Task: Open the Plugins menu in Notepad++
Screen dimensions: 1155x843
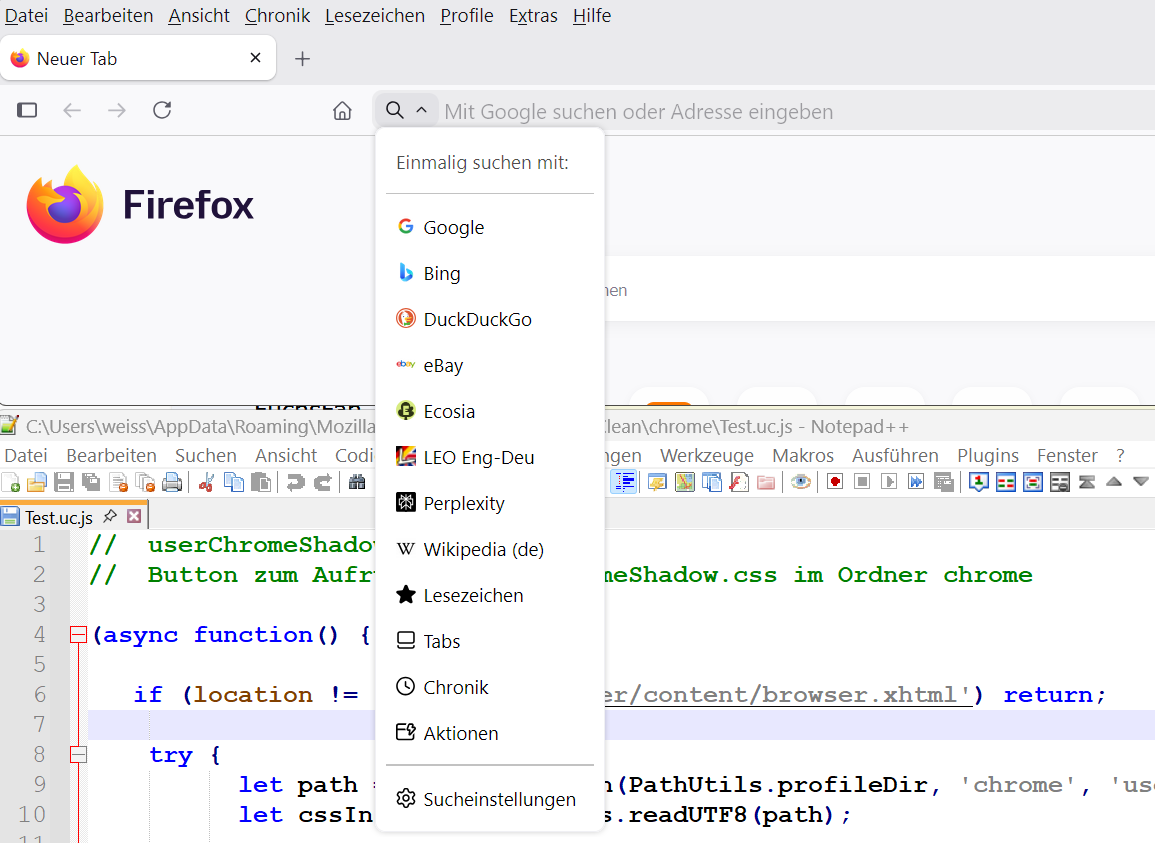Action: coord(988,455)
